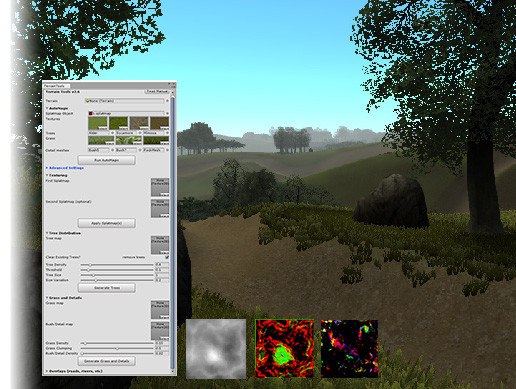Viewport: 516px width, 389px height.
Task: Click the Mimosa tree field
Action: (154, 133)
